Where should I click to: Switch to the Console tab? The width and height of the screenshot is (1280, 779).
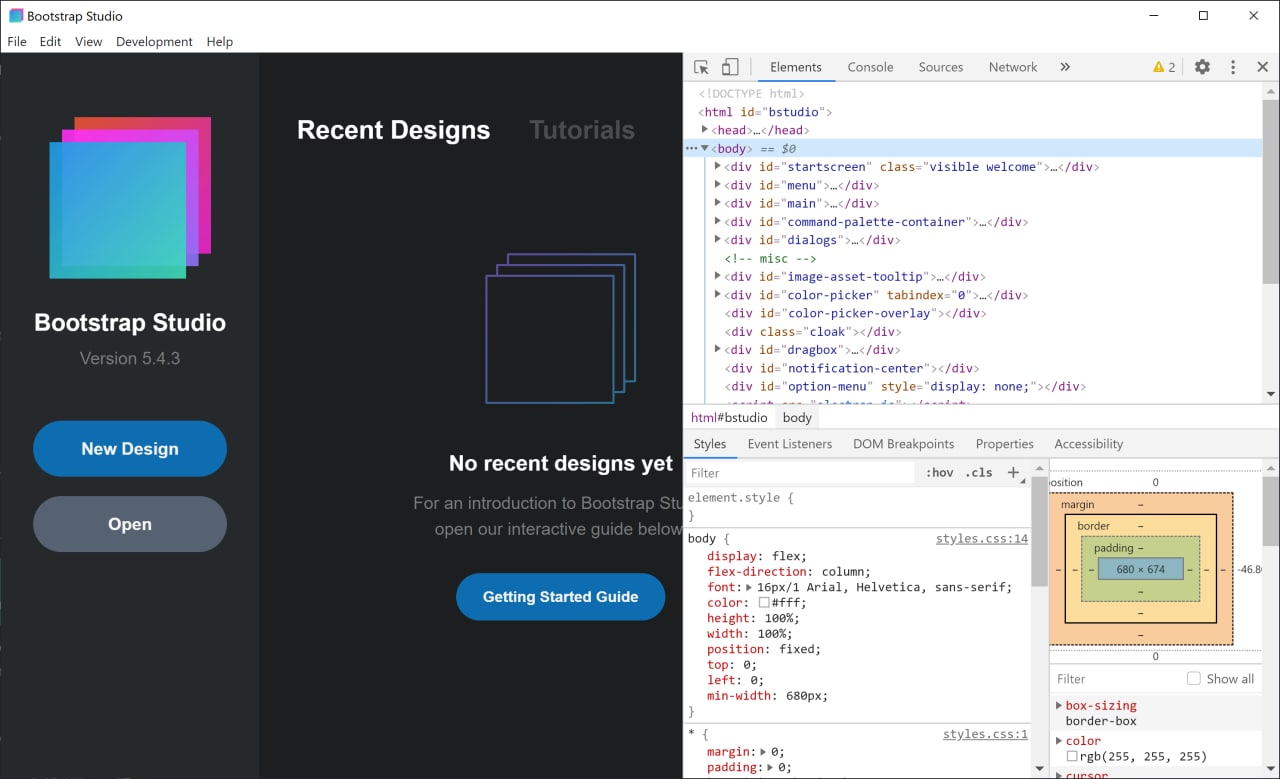870,67
